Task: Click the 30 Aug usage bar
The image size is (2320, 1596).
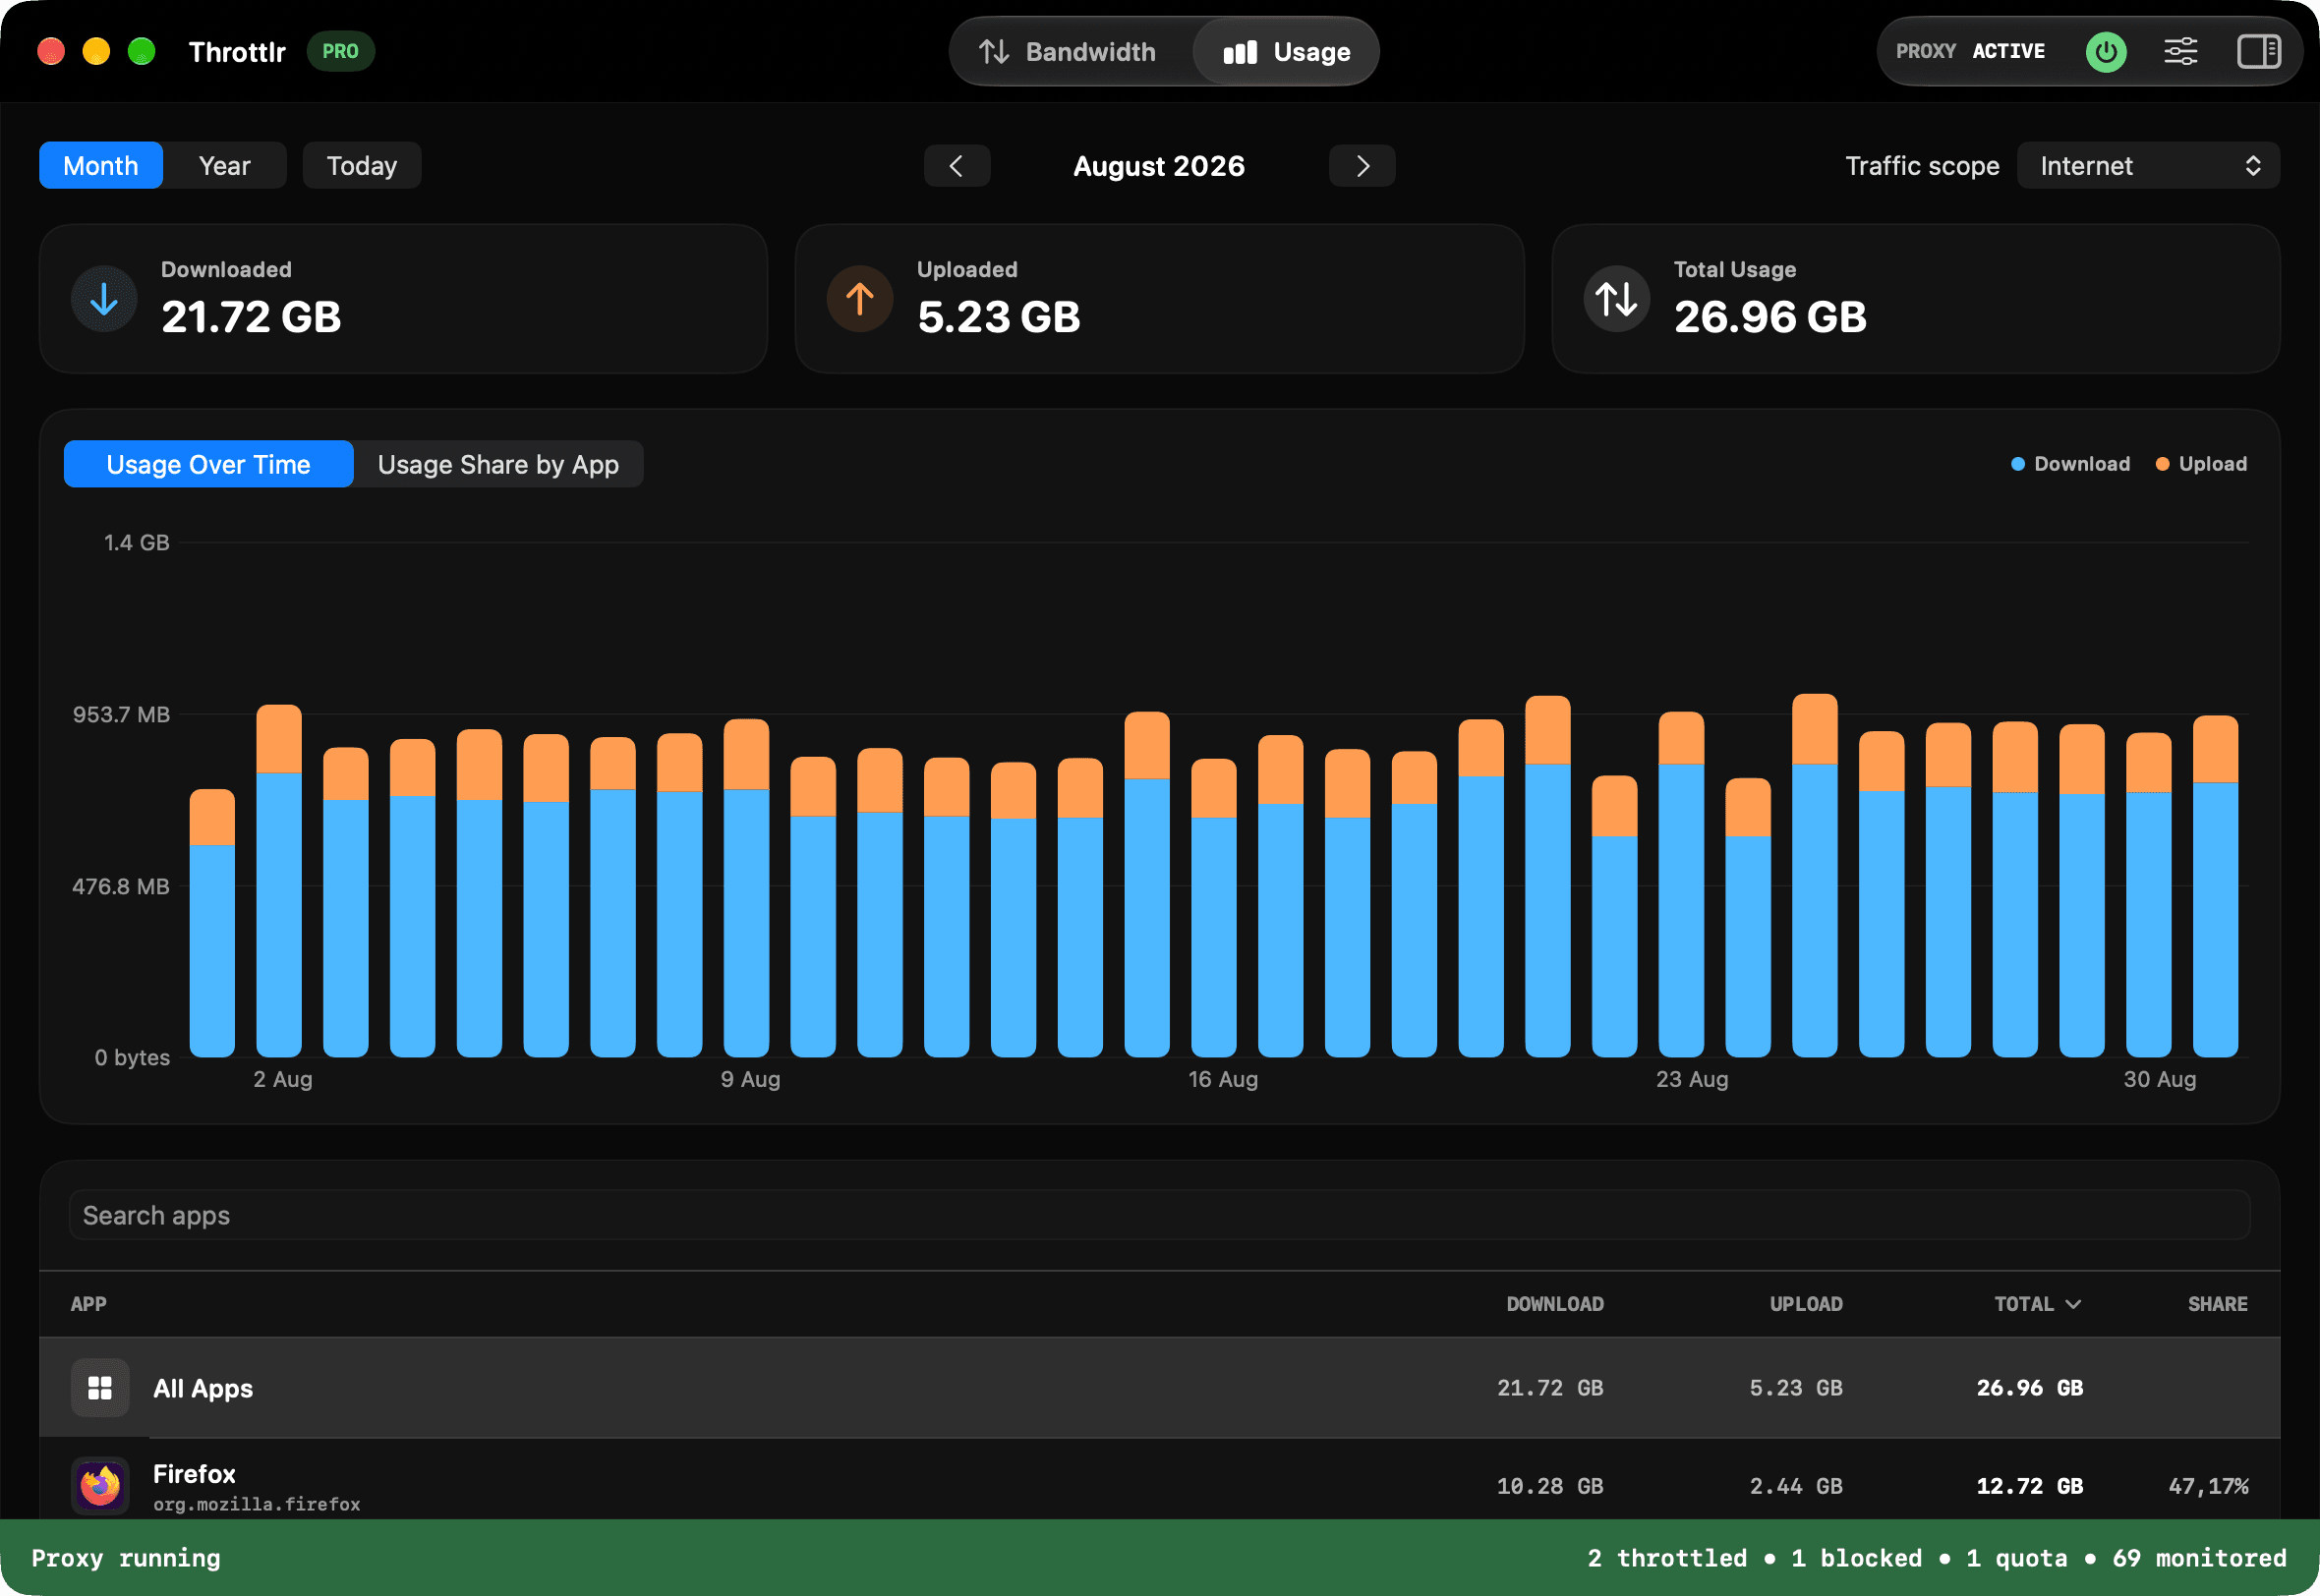Action: click(2148, 895)
